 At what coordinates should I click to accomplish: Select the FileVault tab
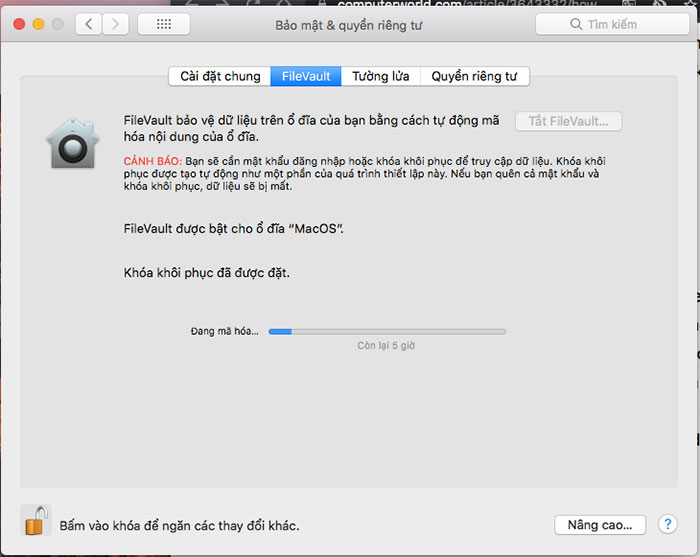click(x=306, y=76)
